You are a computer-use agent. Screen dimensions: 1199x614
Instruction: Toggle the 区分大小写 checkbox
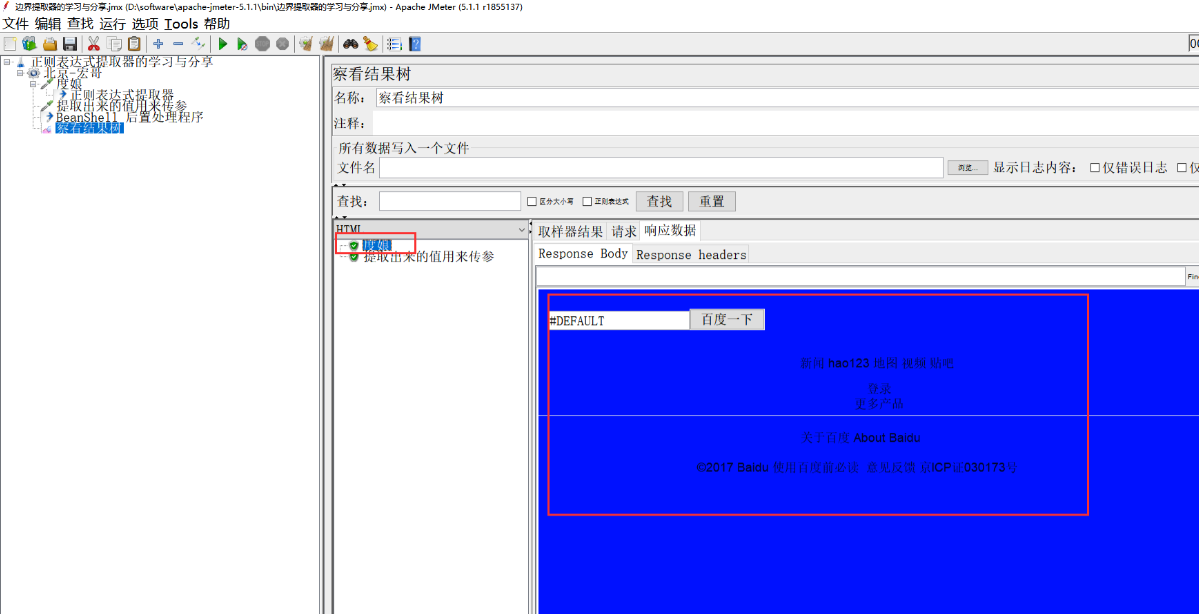click(x=532, y=202)
